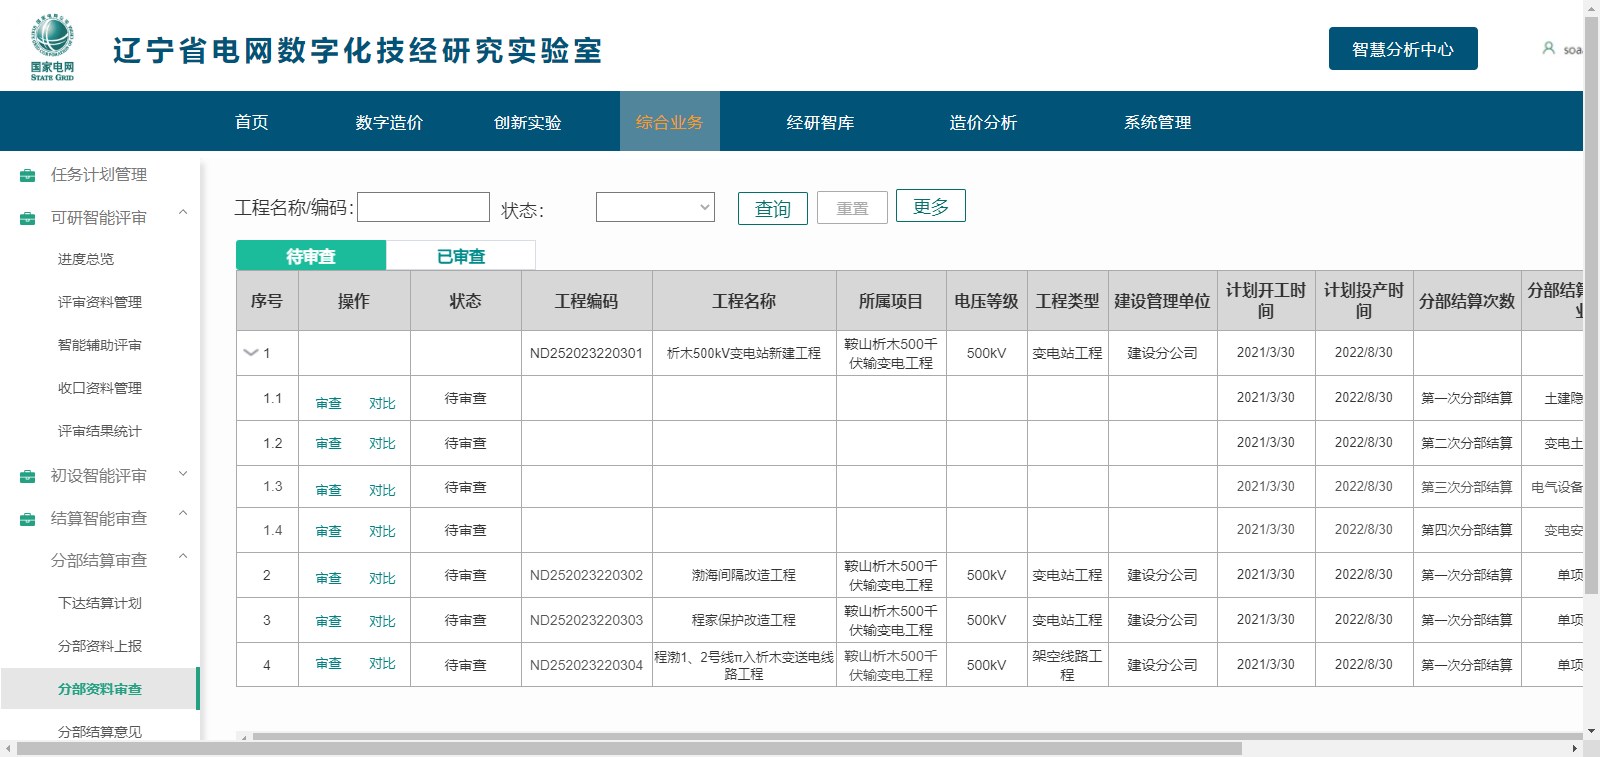
Task: Click cell ND252023220302
Action: (x=587, y=575)
